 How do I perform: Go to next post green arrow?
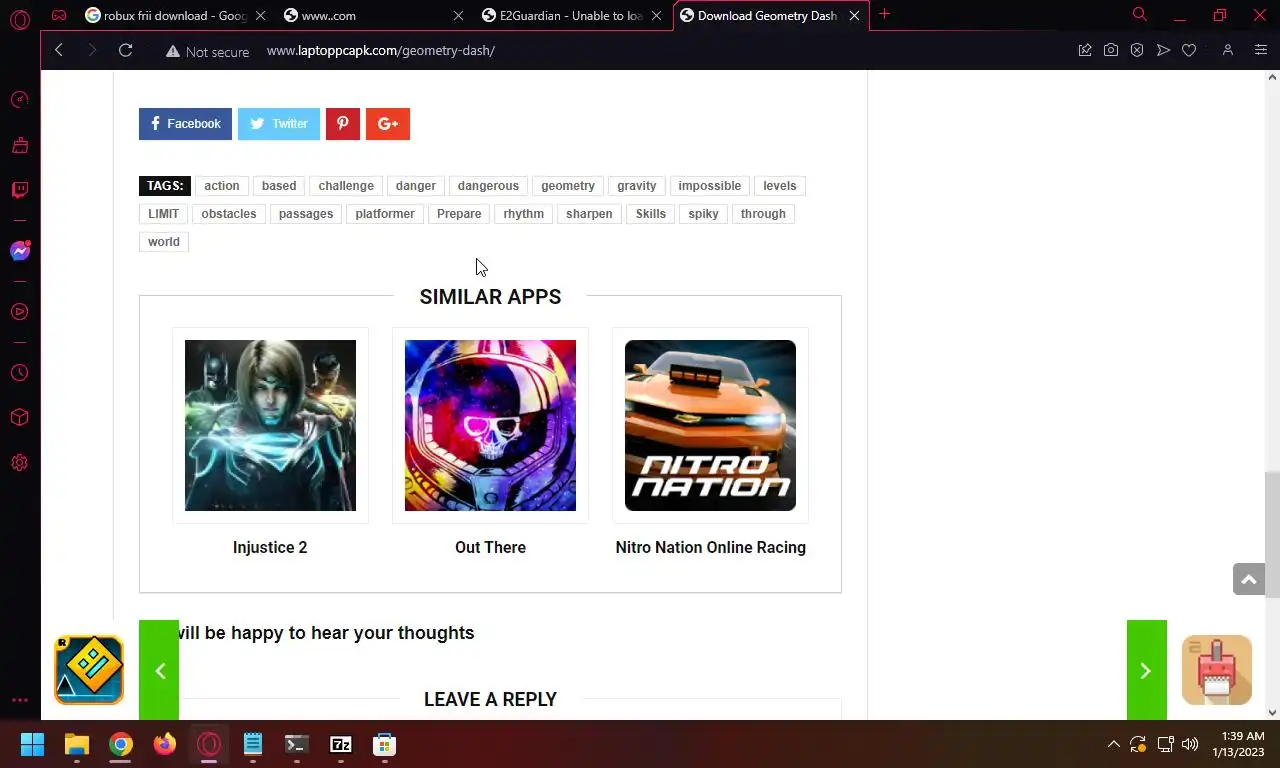click(1147, 670)
